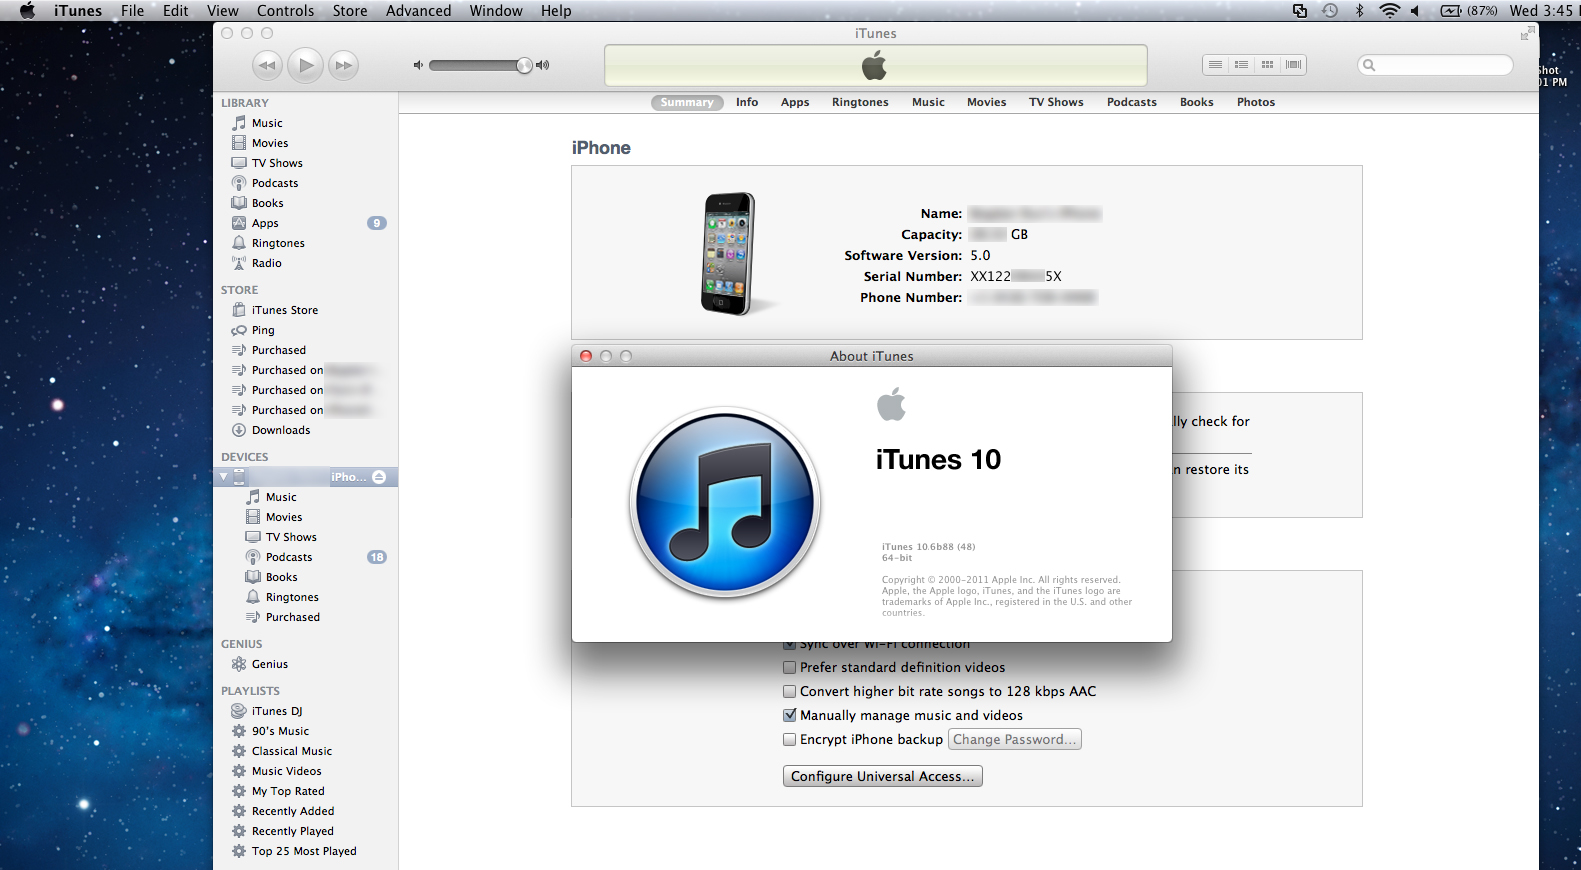Viewport: 1581px width, 870px height.
Task: Click the next track fast-forward button
Action: (x=344, y=65)
